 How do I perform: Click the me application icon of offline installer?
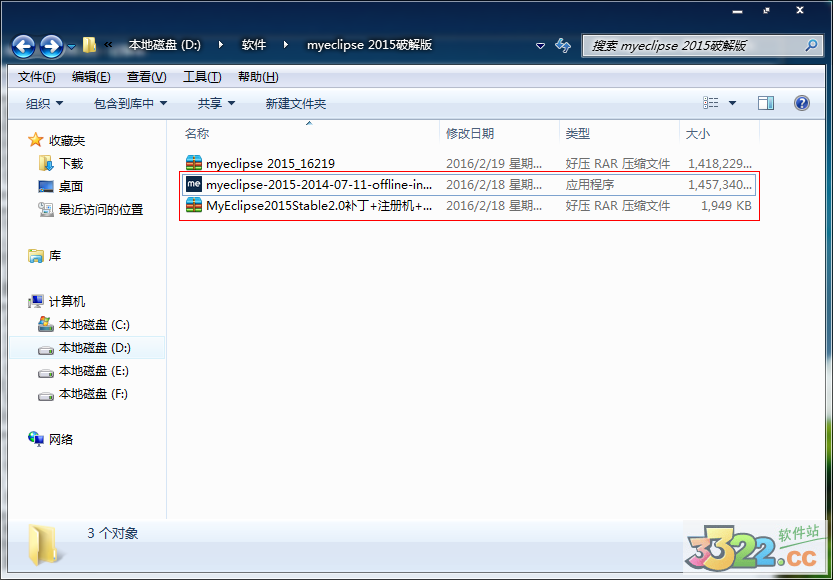[194, 184]
